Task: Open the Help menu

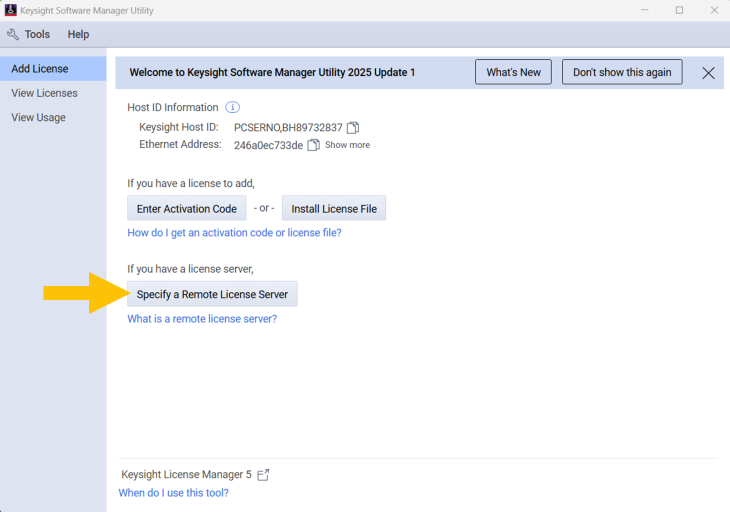Action: 78,34
